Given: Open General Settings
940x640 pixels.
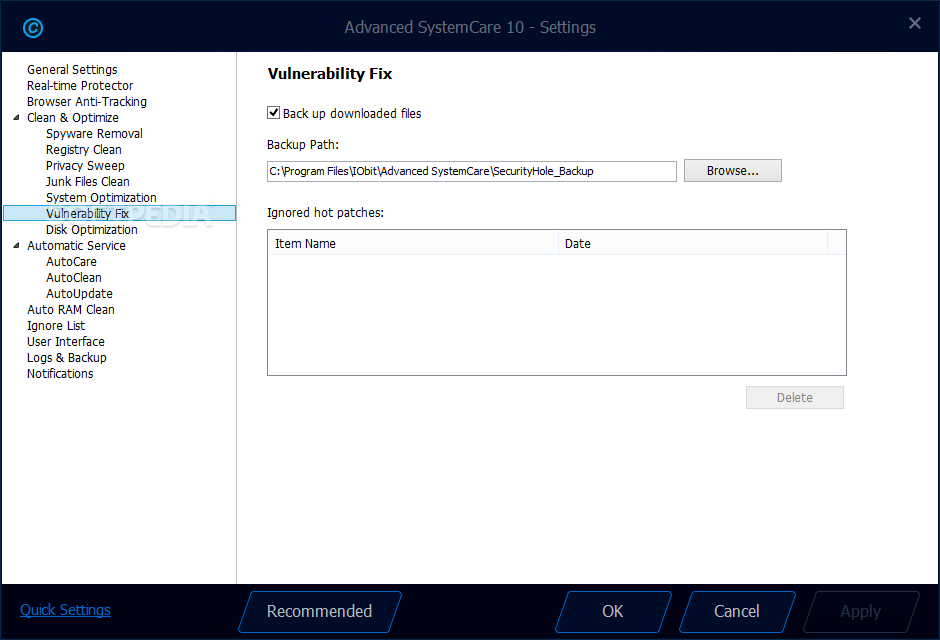Looking at the screenshot, I should (72, 70).
